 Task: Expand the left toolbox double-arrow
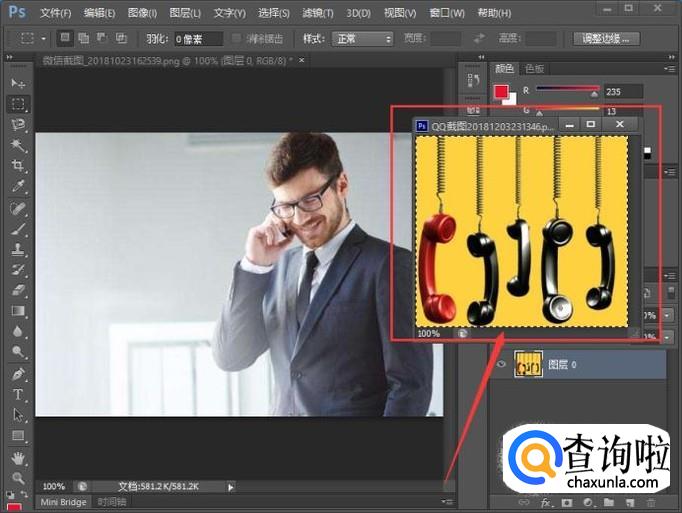[9, 57]
